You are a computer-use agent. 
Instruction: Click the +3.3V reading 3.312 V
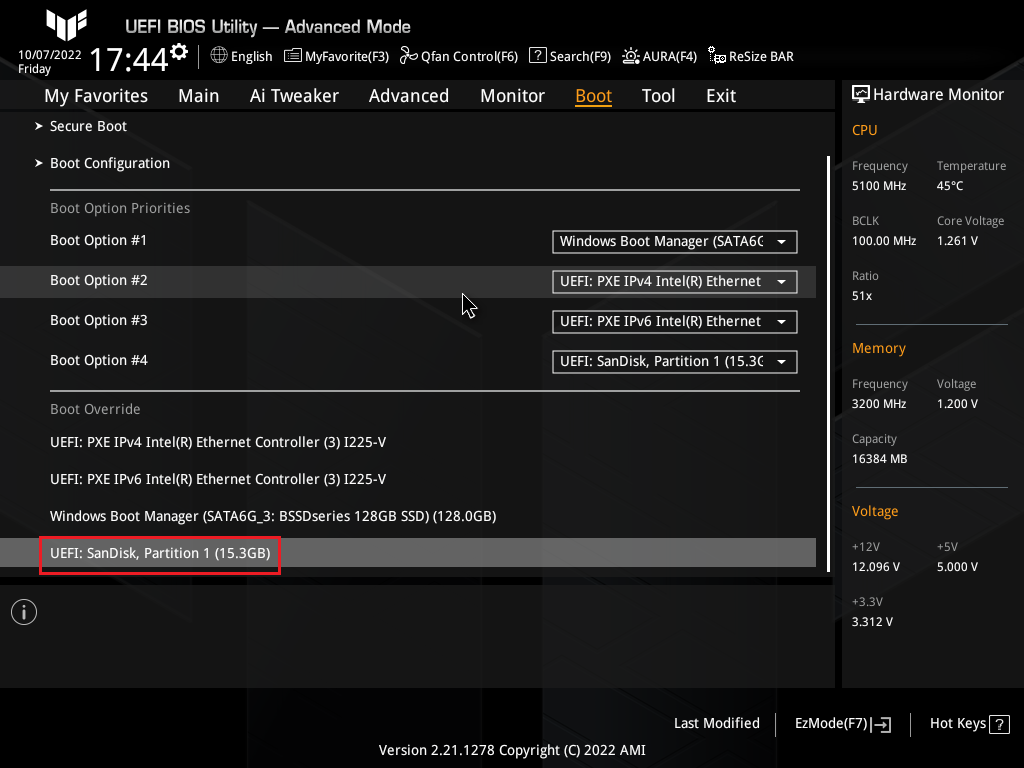tap(872, 622)
